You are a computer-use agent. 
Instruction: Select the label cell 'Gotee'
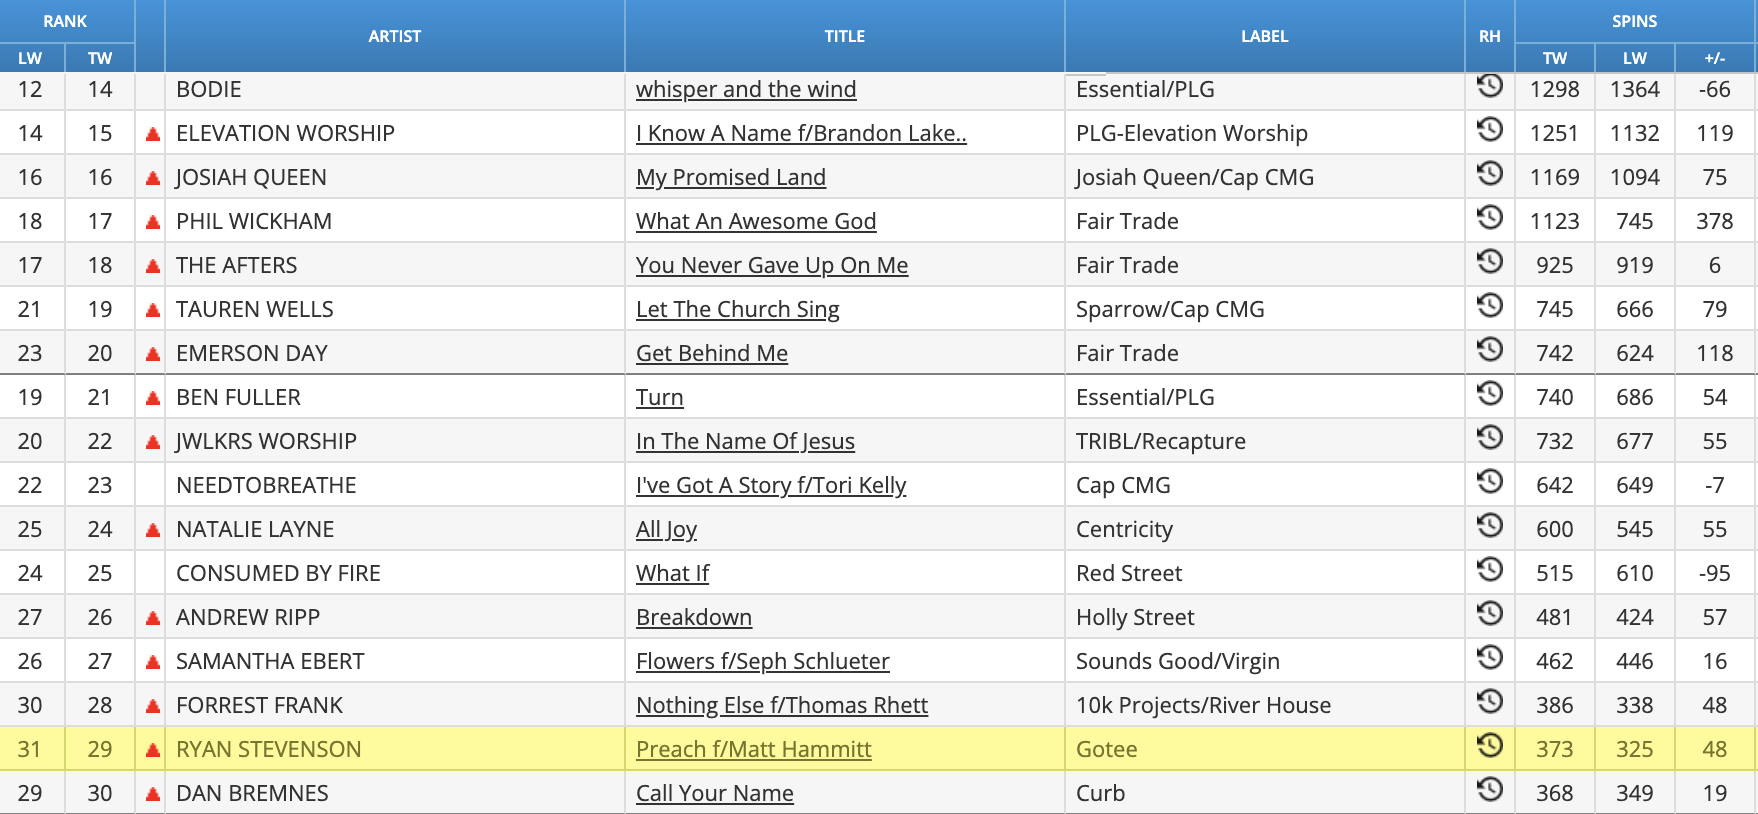tap(1265, 749)
